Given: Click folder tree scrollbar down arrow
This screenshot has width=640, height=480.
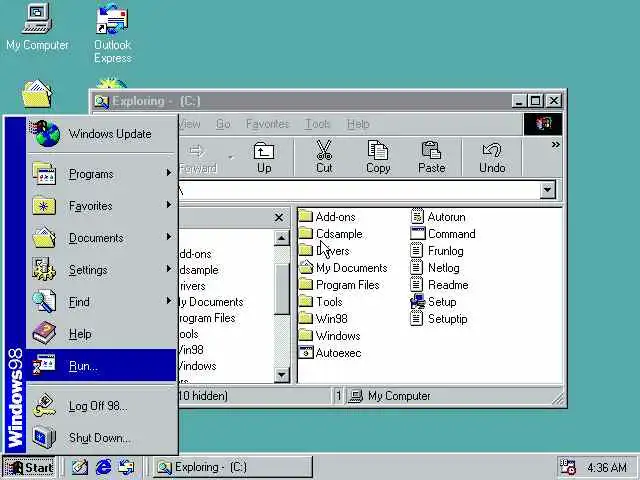Looking at the screenshot, I should click(282, 375).
